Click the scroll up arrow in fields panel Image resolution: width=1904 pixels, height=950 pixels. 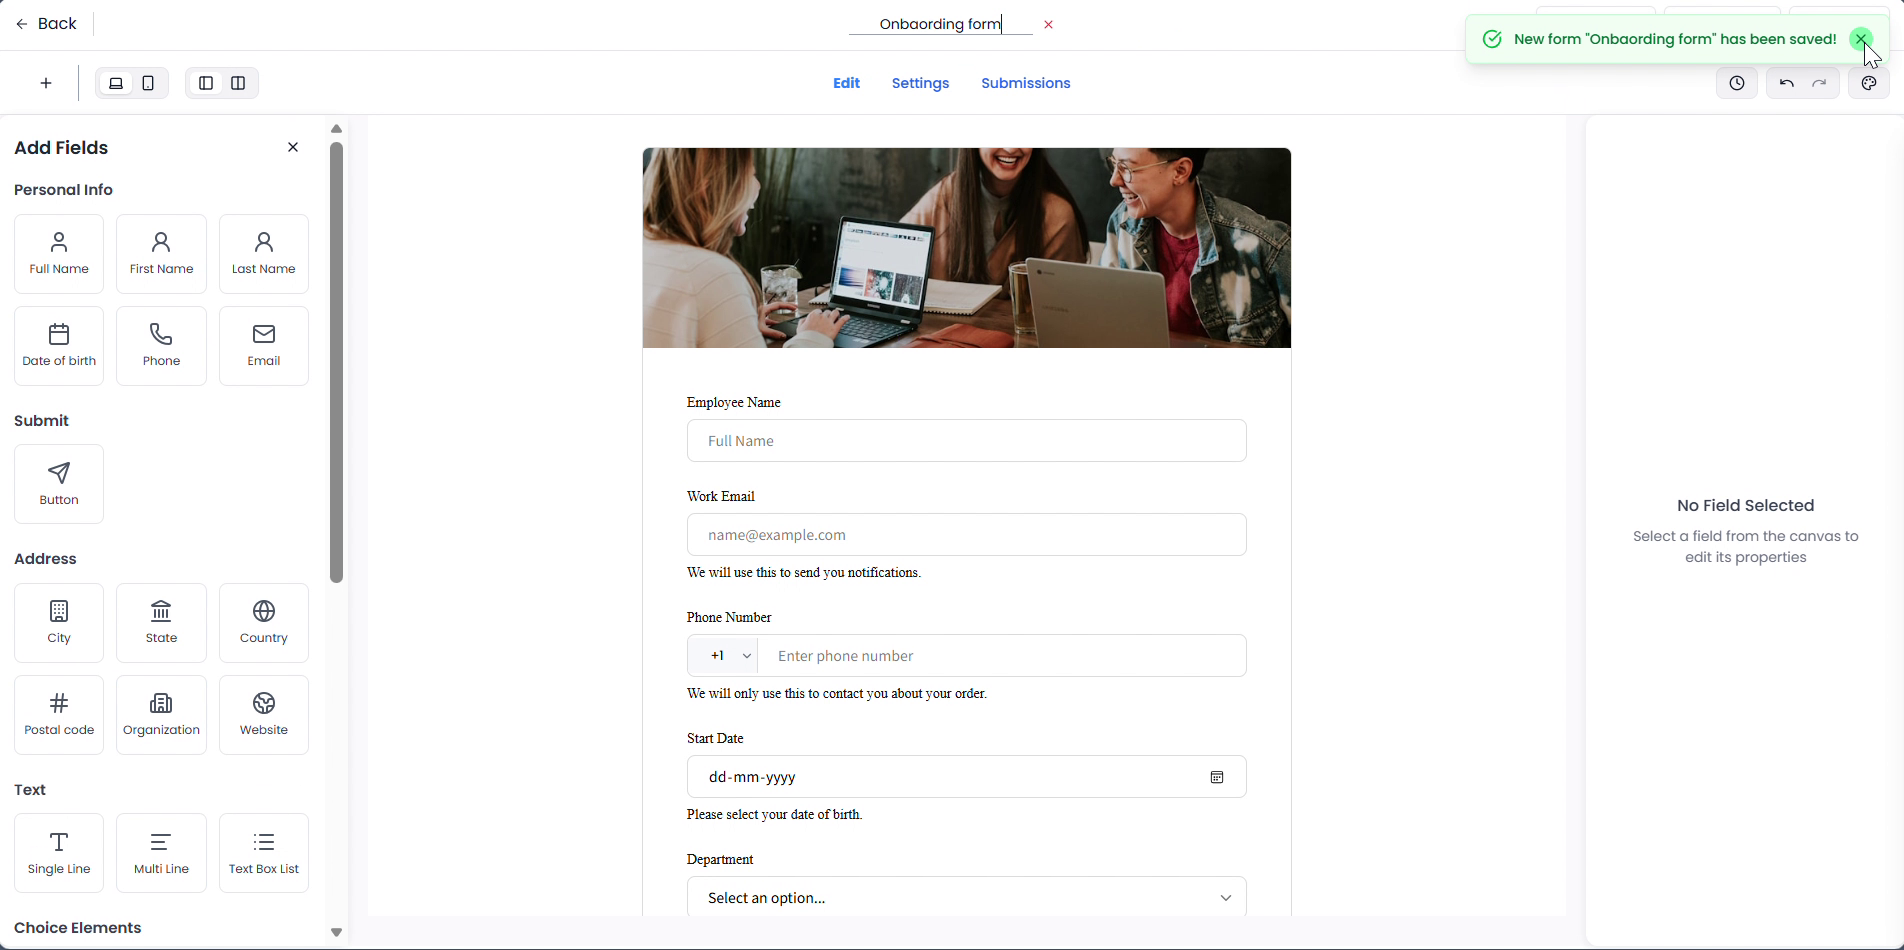coord(336,129)
